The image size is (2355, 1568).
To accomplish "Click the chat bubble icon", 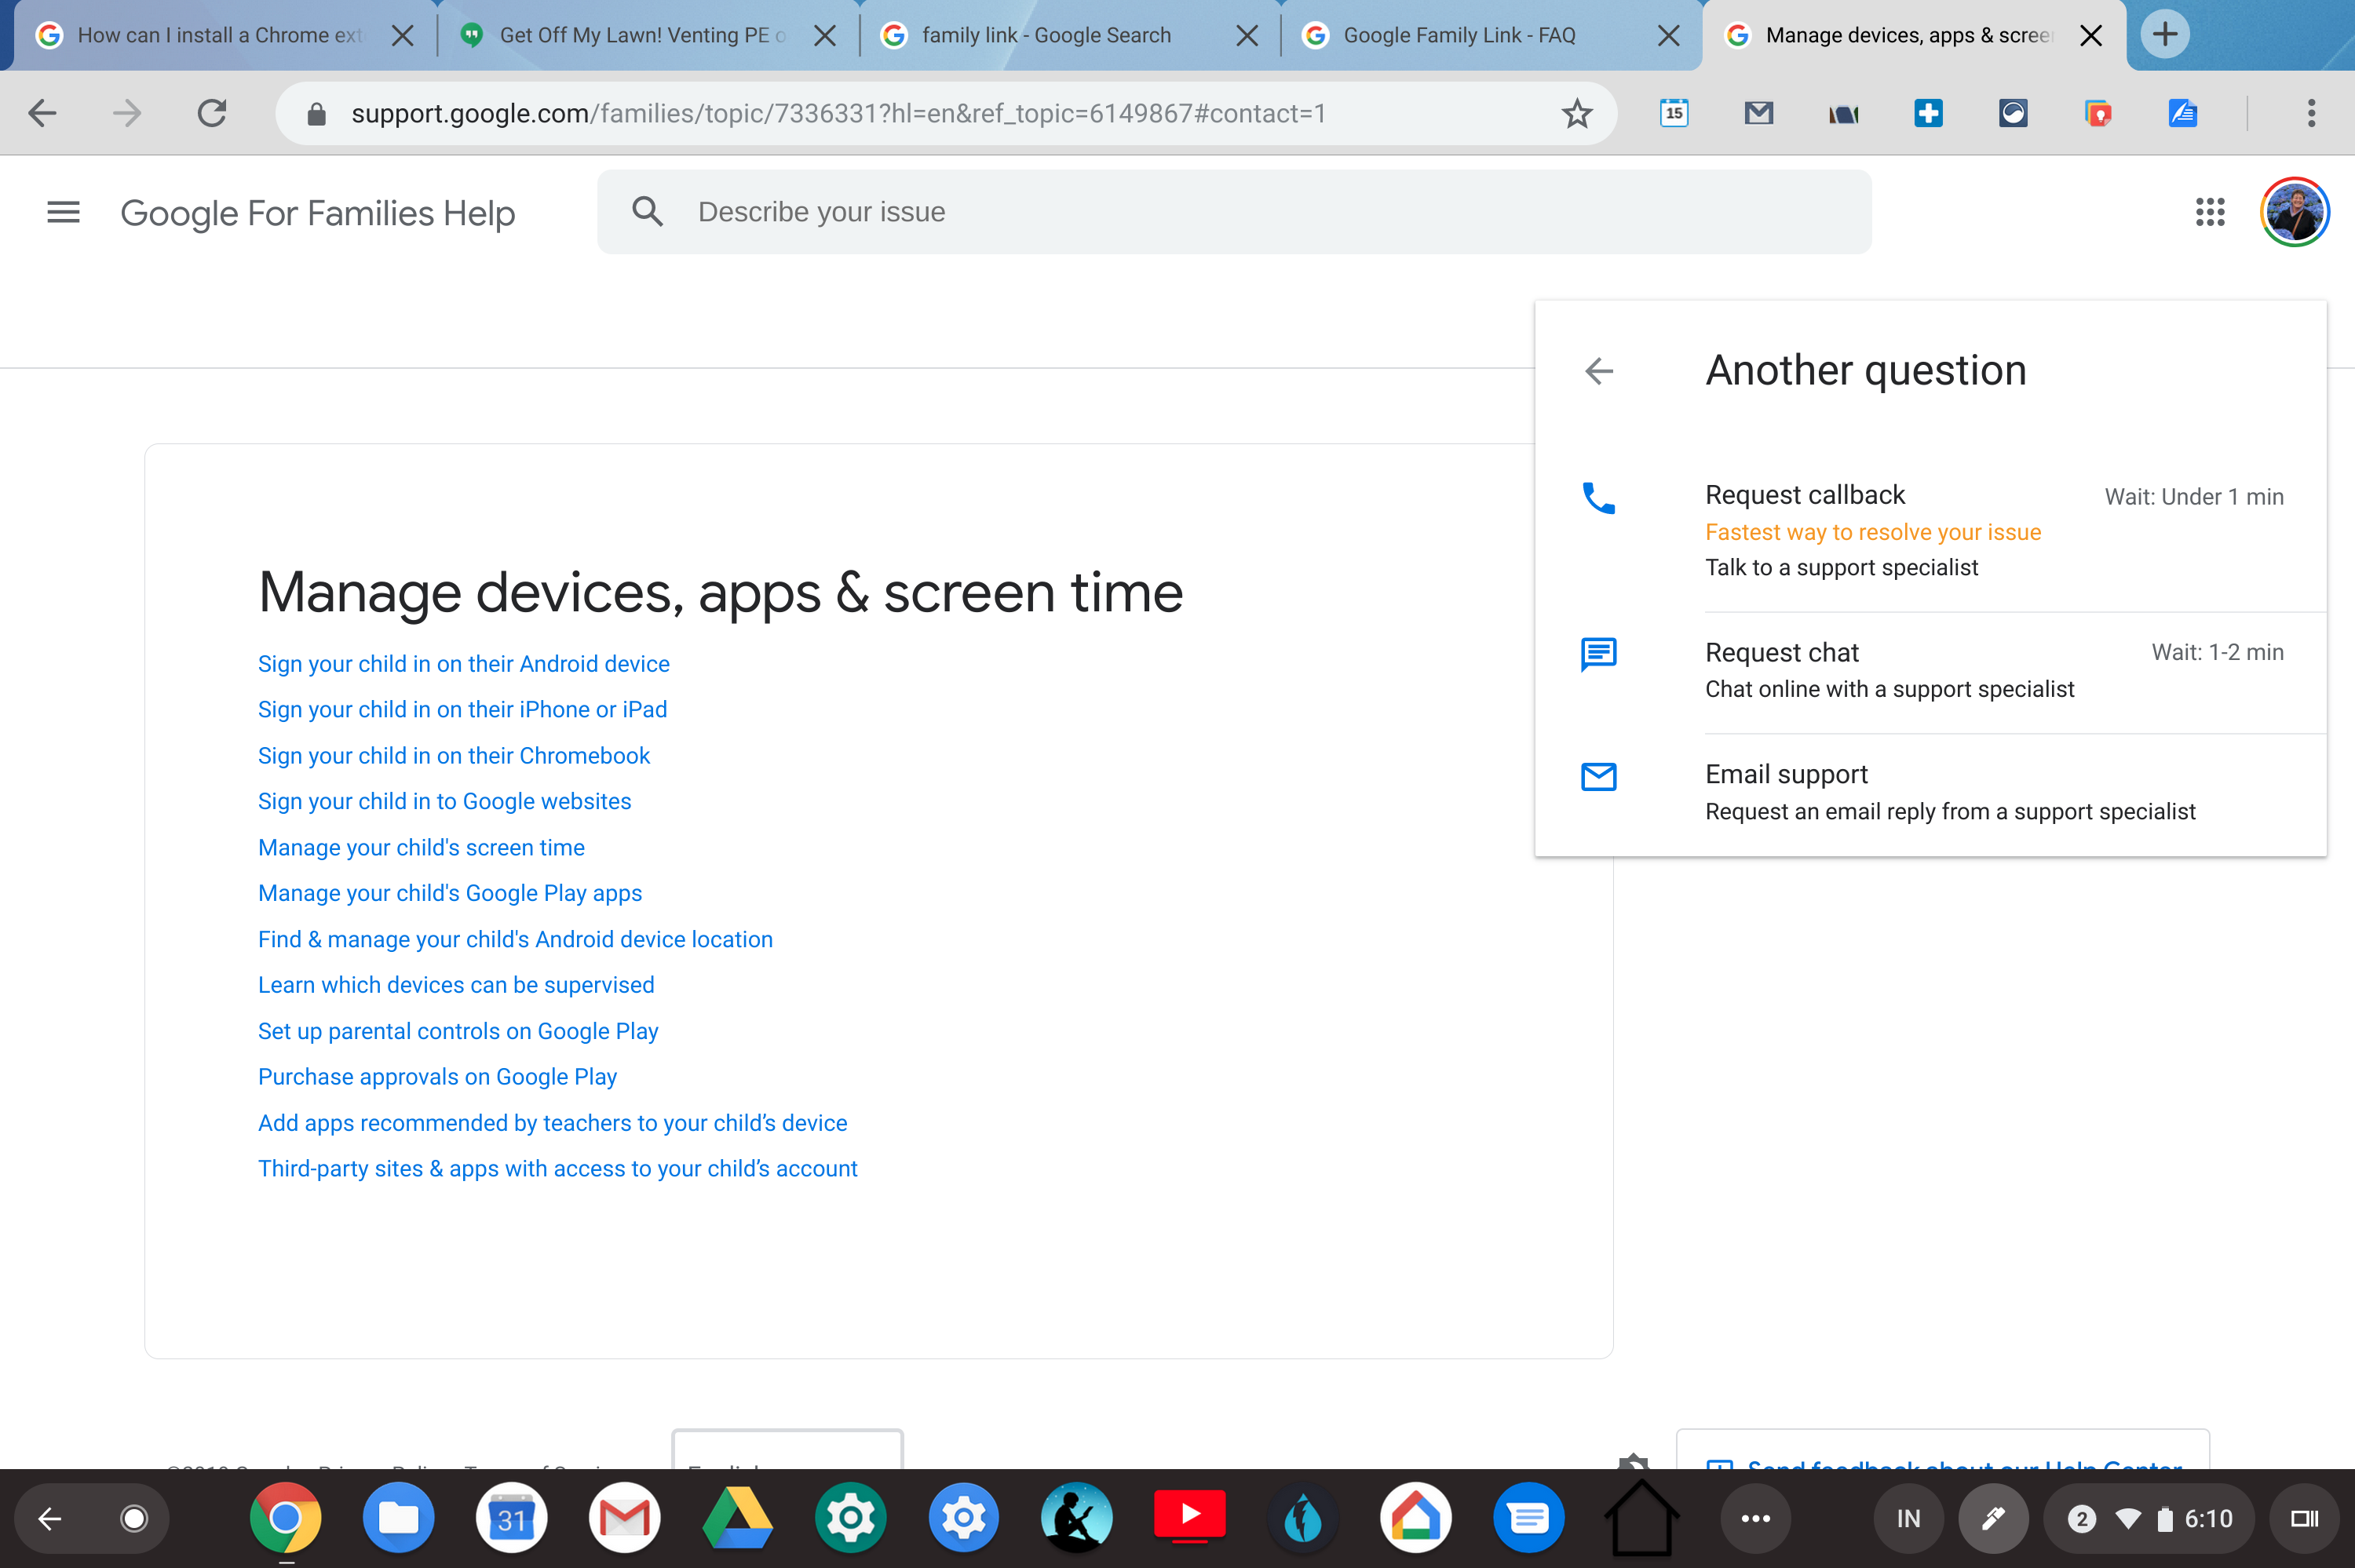I will click(1598, 654).
